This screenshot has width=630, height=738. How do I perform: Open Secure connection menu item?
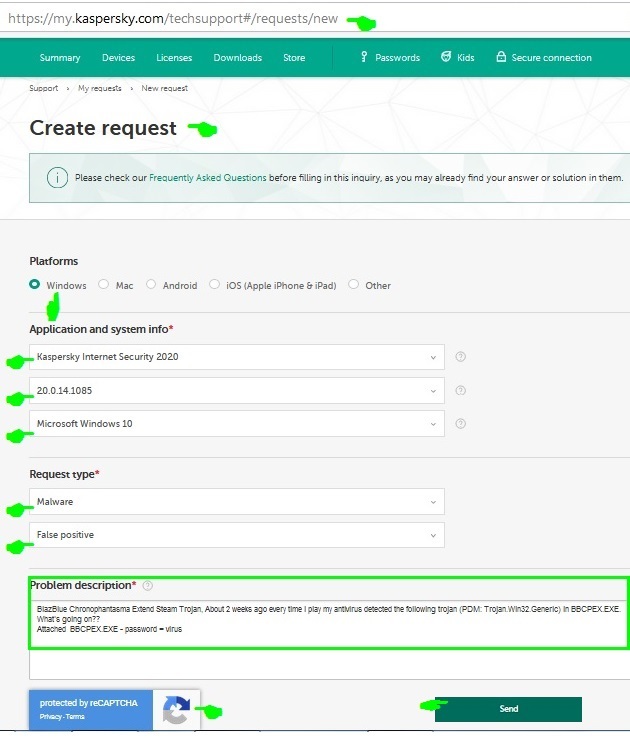pos(551,57)
